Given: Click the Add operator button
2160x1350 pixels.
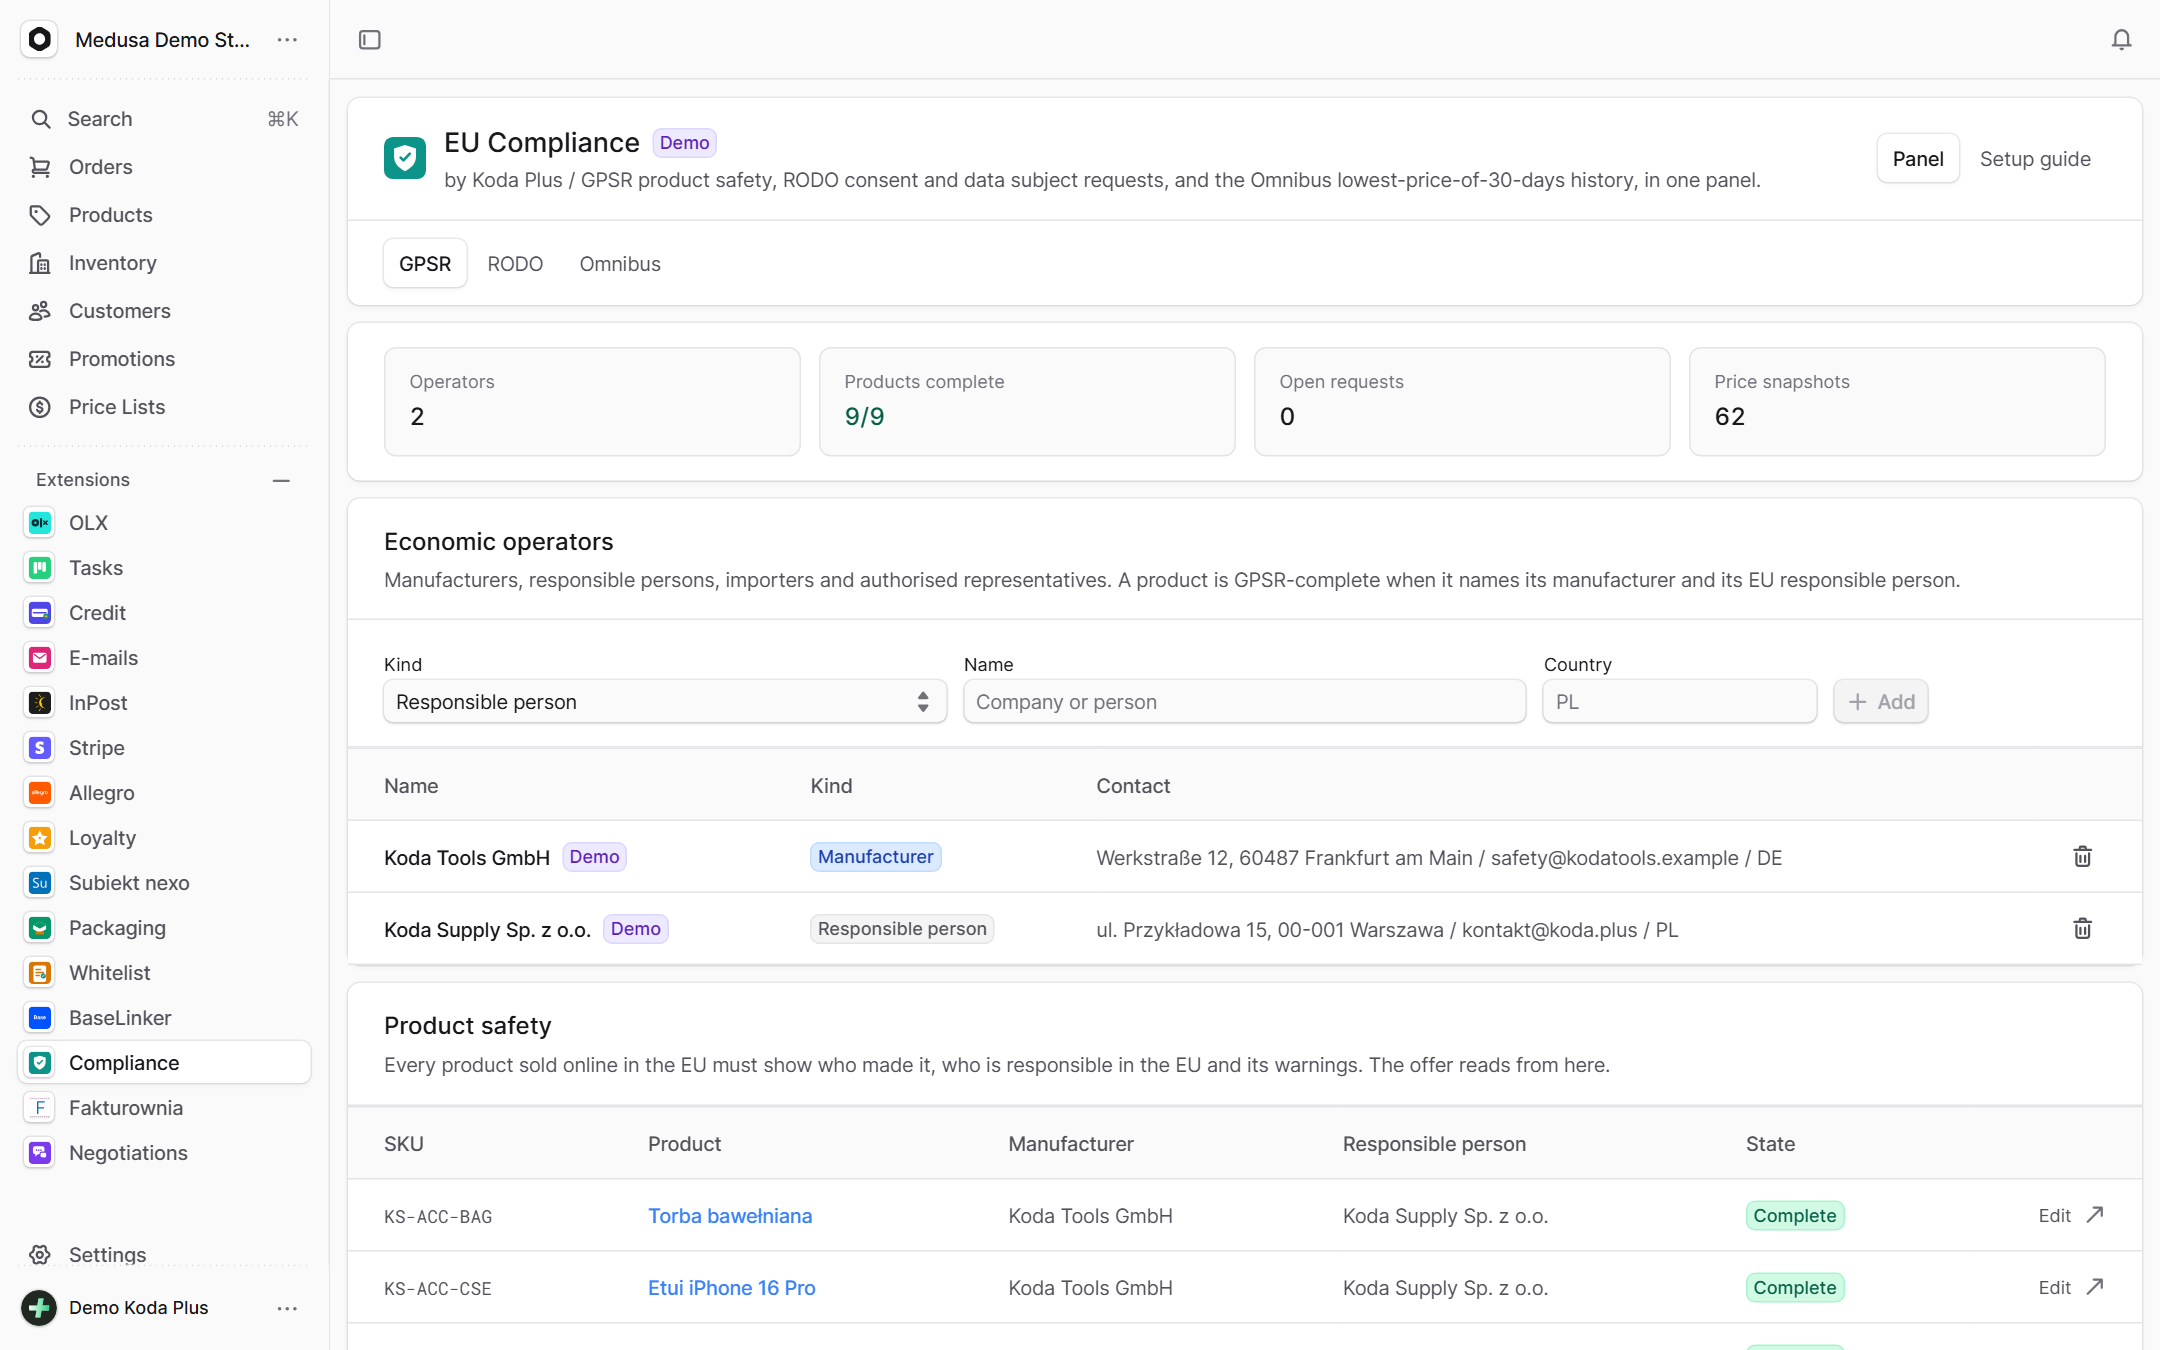Looking at the screenshot, I should click(x=1881, y=702).
